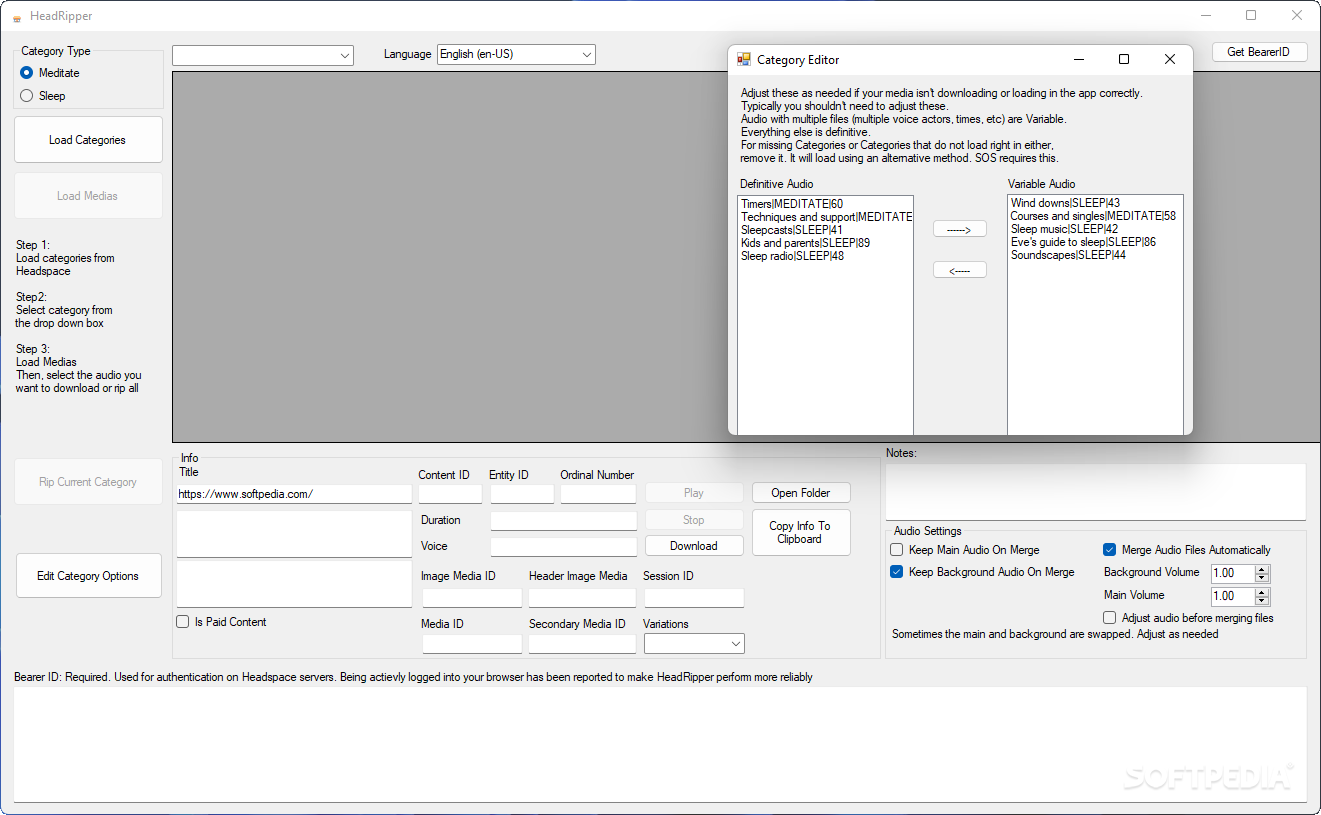Click the Category Editor window icon
The image size is (1321, 815).
(744, 60)
